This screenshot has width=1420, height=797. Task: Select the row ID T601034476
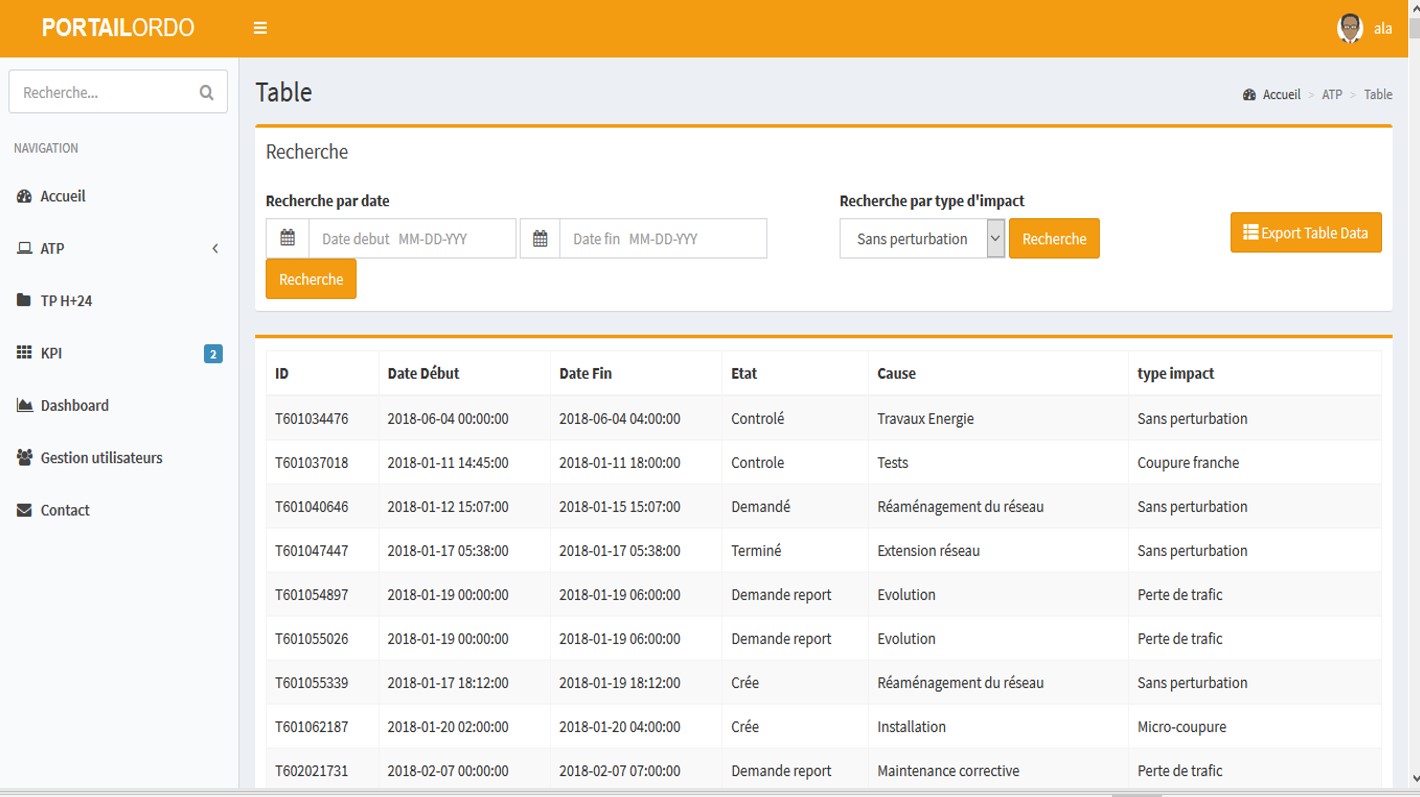point(312,419)
